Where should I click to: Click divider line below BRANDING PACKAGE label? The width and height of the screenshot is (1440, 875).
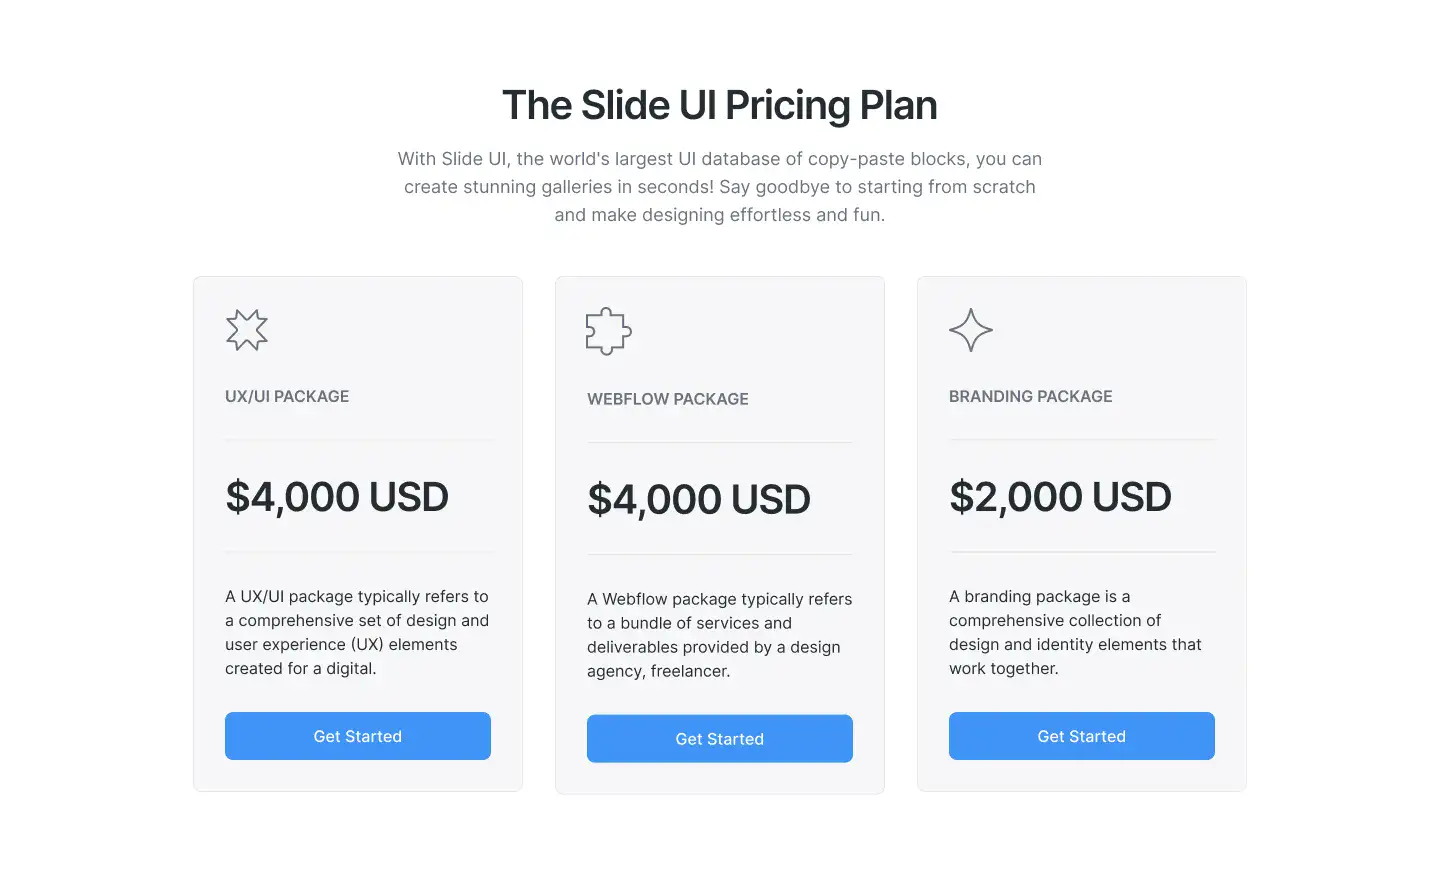point(1082,440)
